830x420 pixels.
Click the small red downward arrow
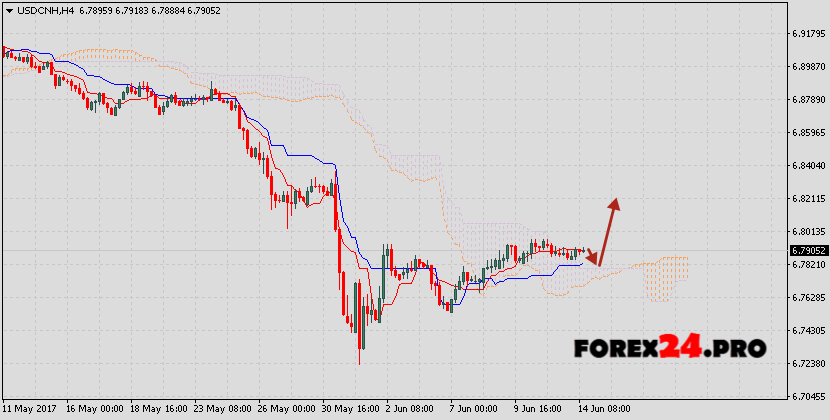point(592,257)
